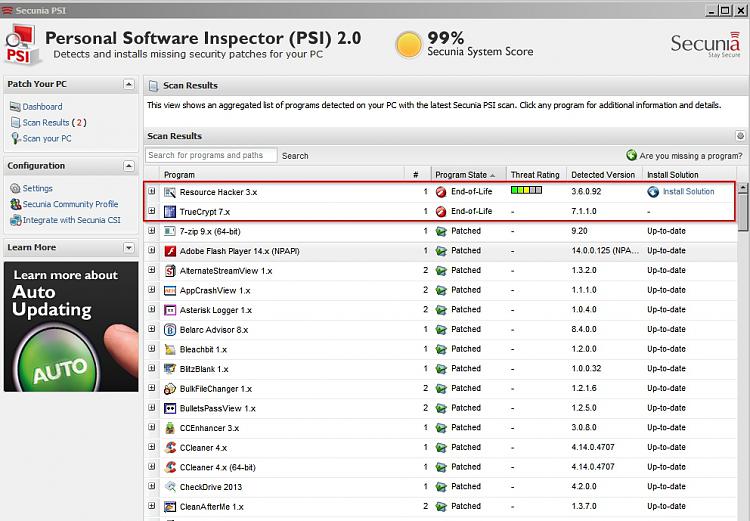The height and width of the screenshot is (521, 750).
Task: Click the BulkFileChanger program icon
Action: [x=170, y=388]
